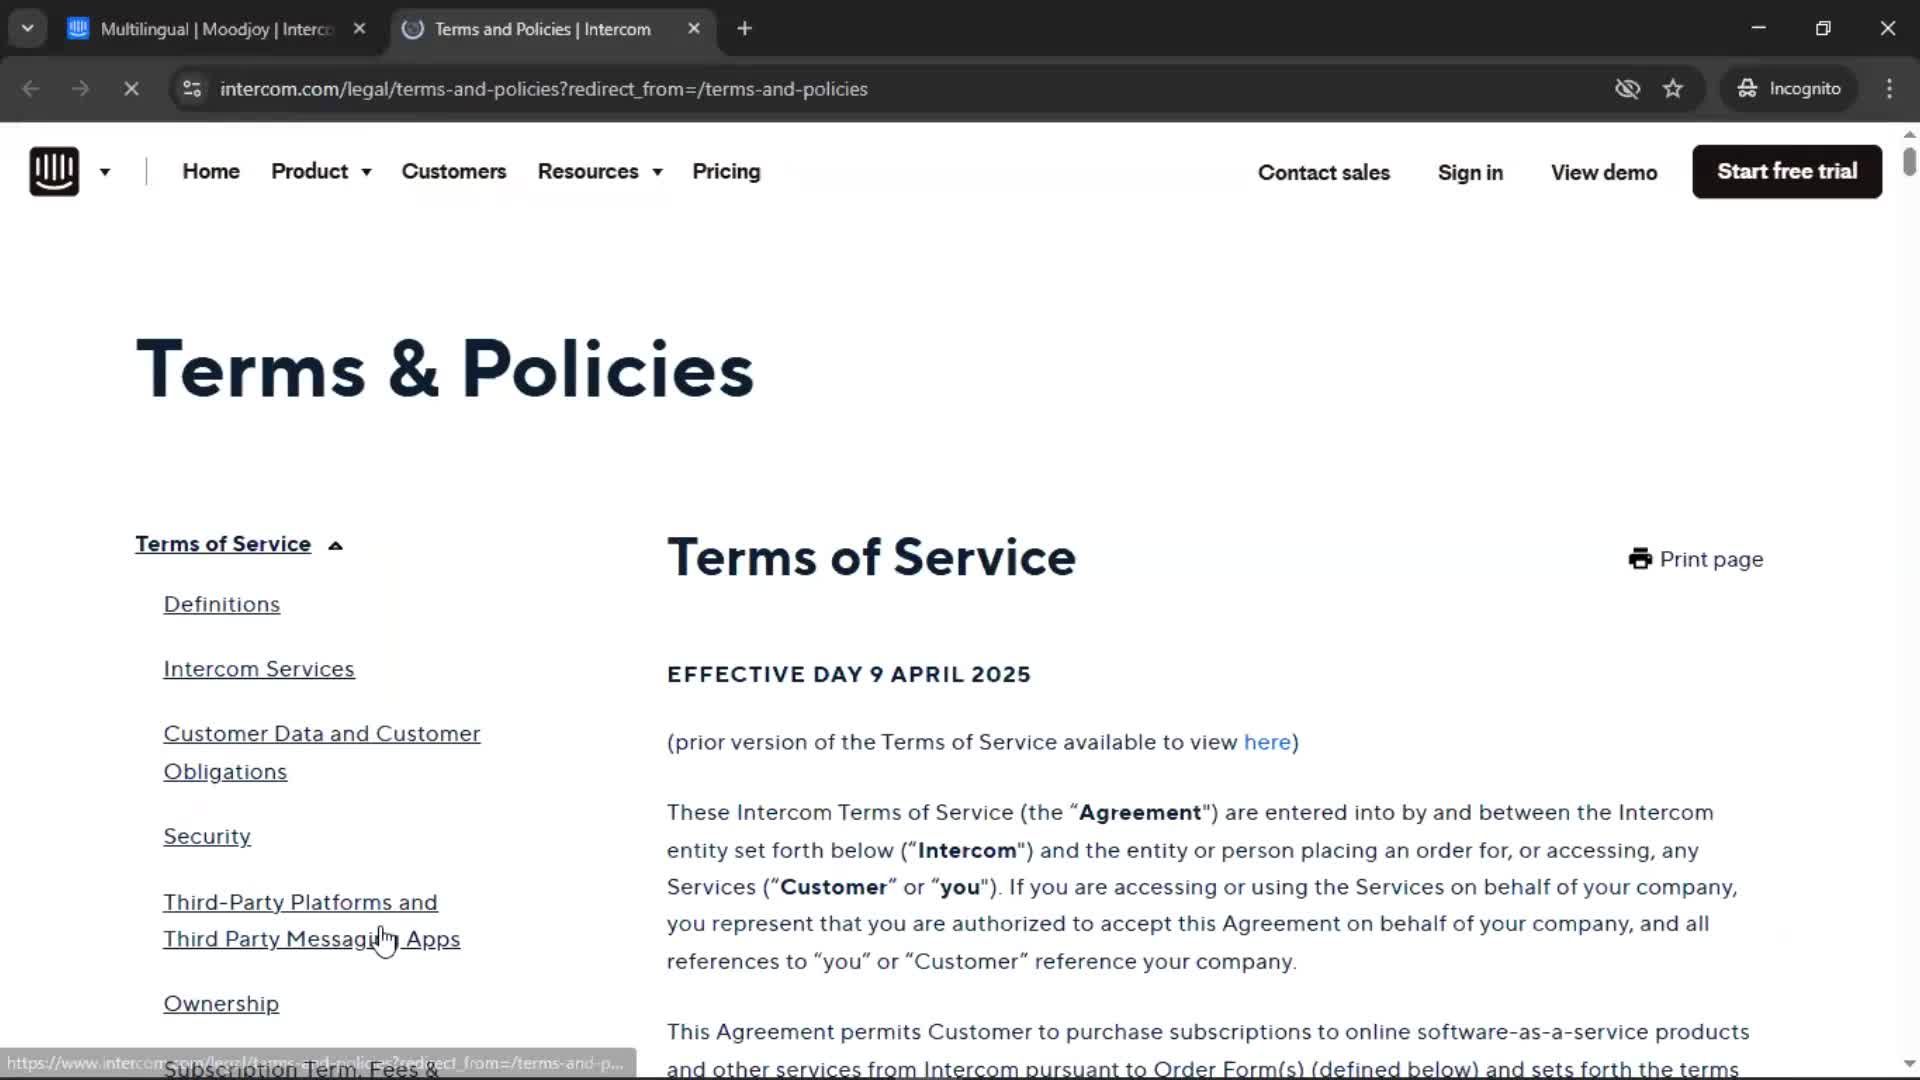
Task: Stop page loading with the X button
Action: pyautogui.click(x=131, y=89)
